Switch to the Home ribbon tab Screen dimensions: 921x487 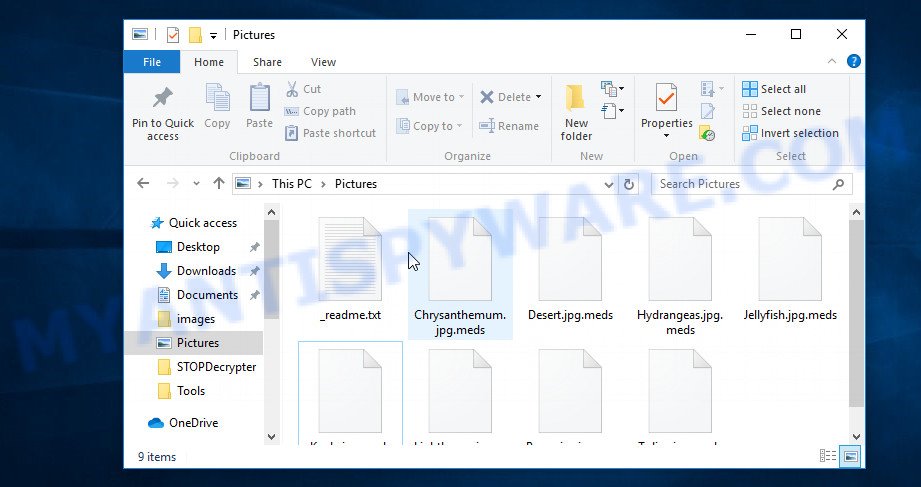click(209, 62)
